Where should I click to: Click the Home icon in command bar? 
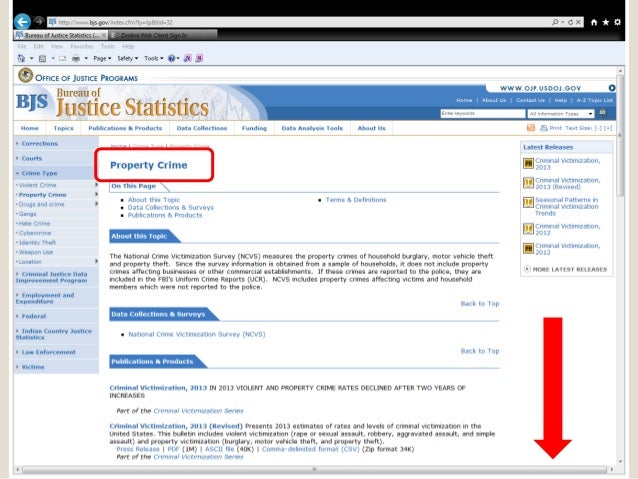click(x=21, y=58)
